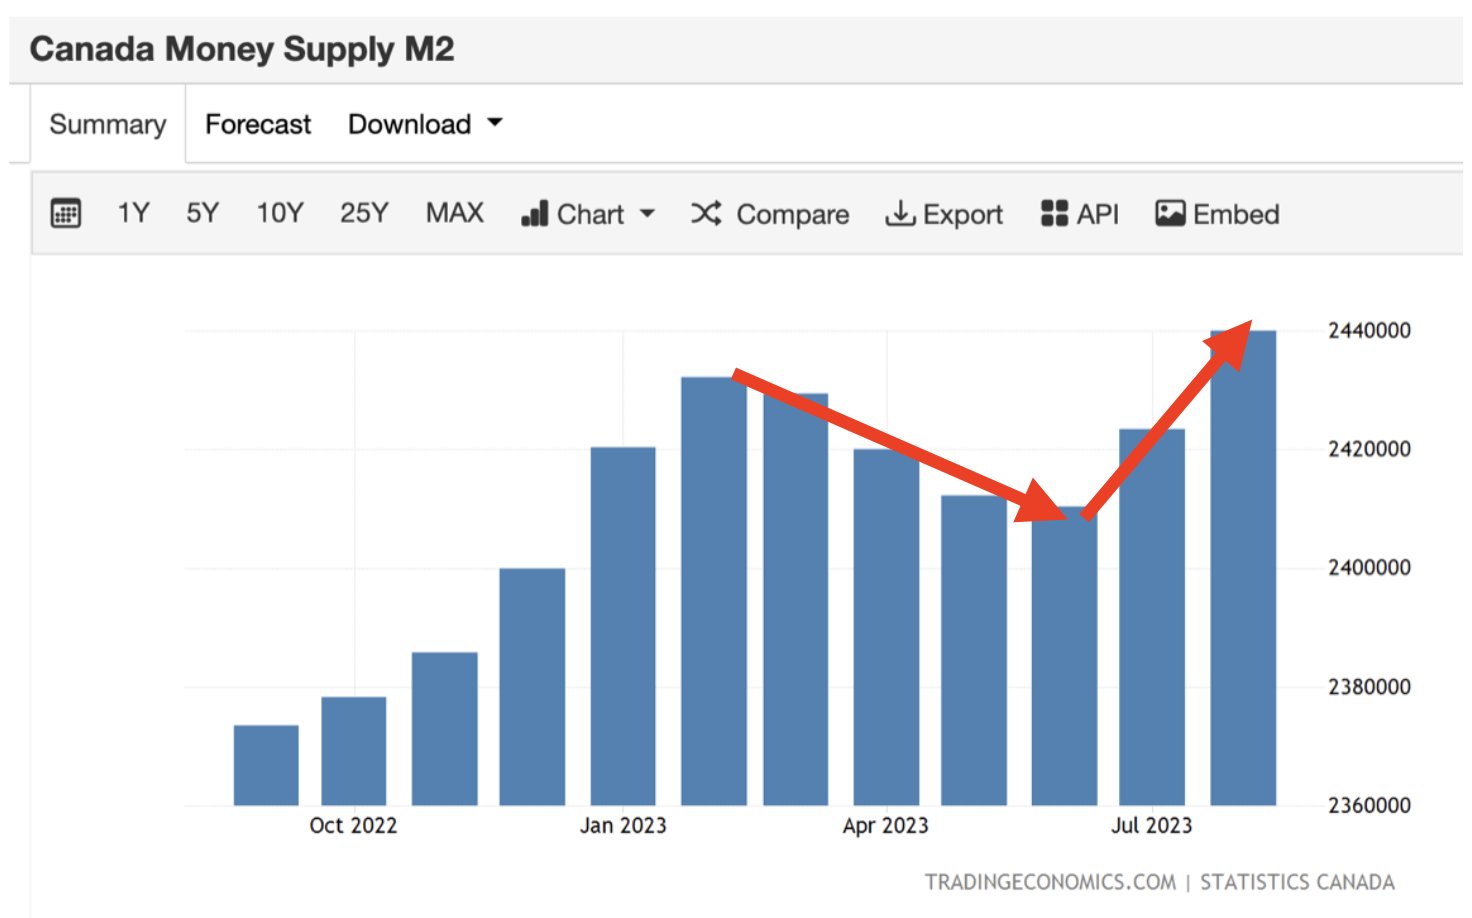The width and height of the screenshot is (1472, 918).
Task: Click the tallest bar after Jul 2023
Action: [x=1243, y=568]
